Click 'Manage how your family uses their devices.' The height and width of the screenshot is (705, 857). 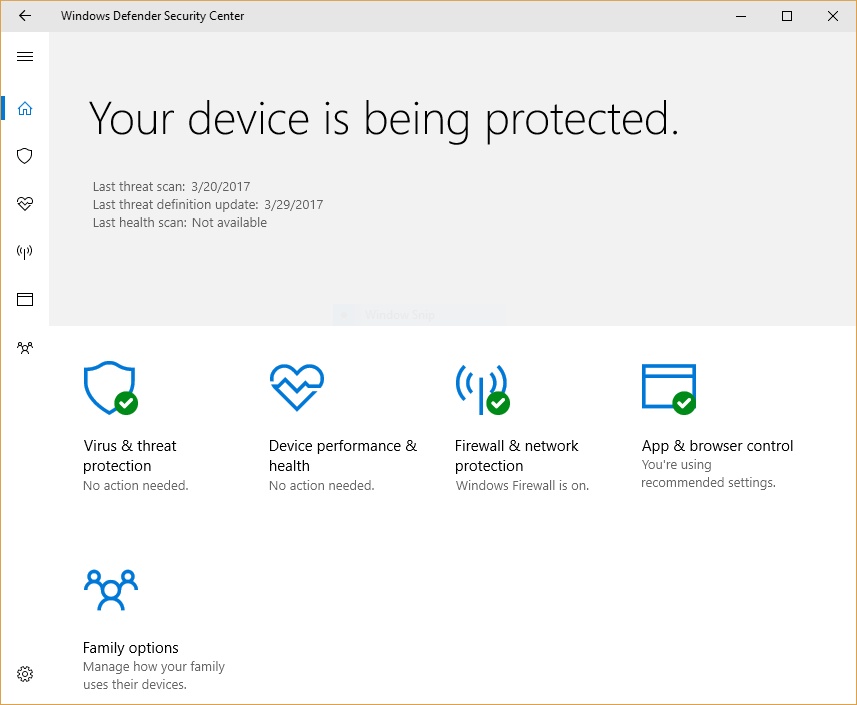pyautogui.click(x=154, y=675)
